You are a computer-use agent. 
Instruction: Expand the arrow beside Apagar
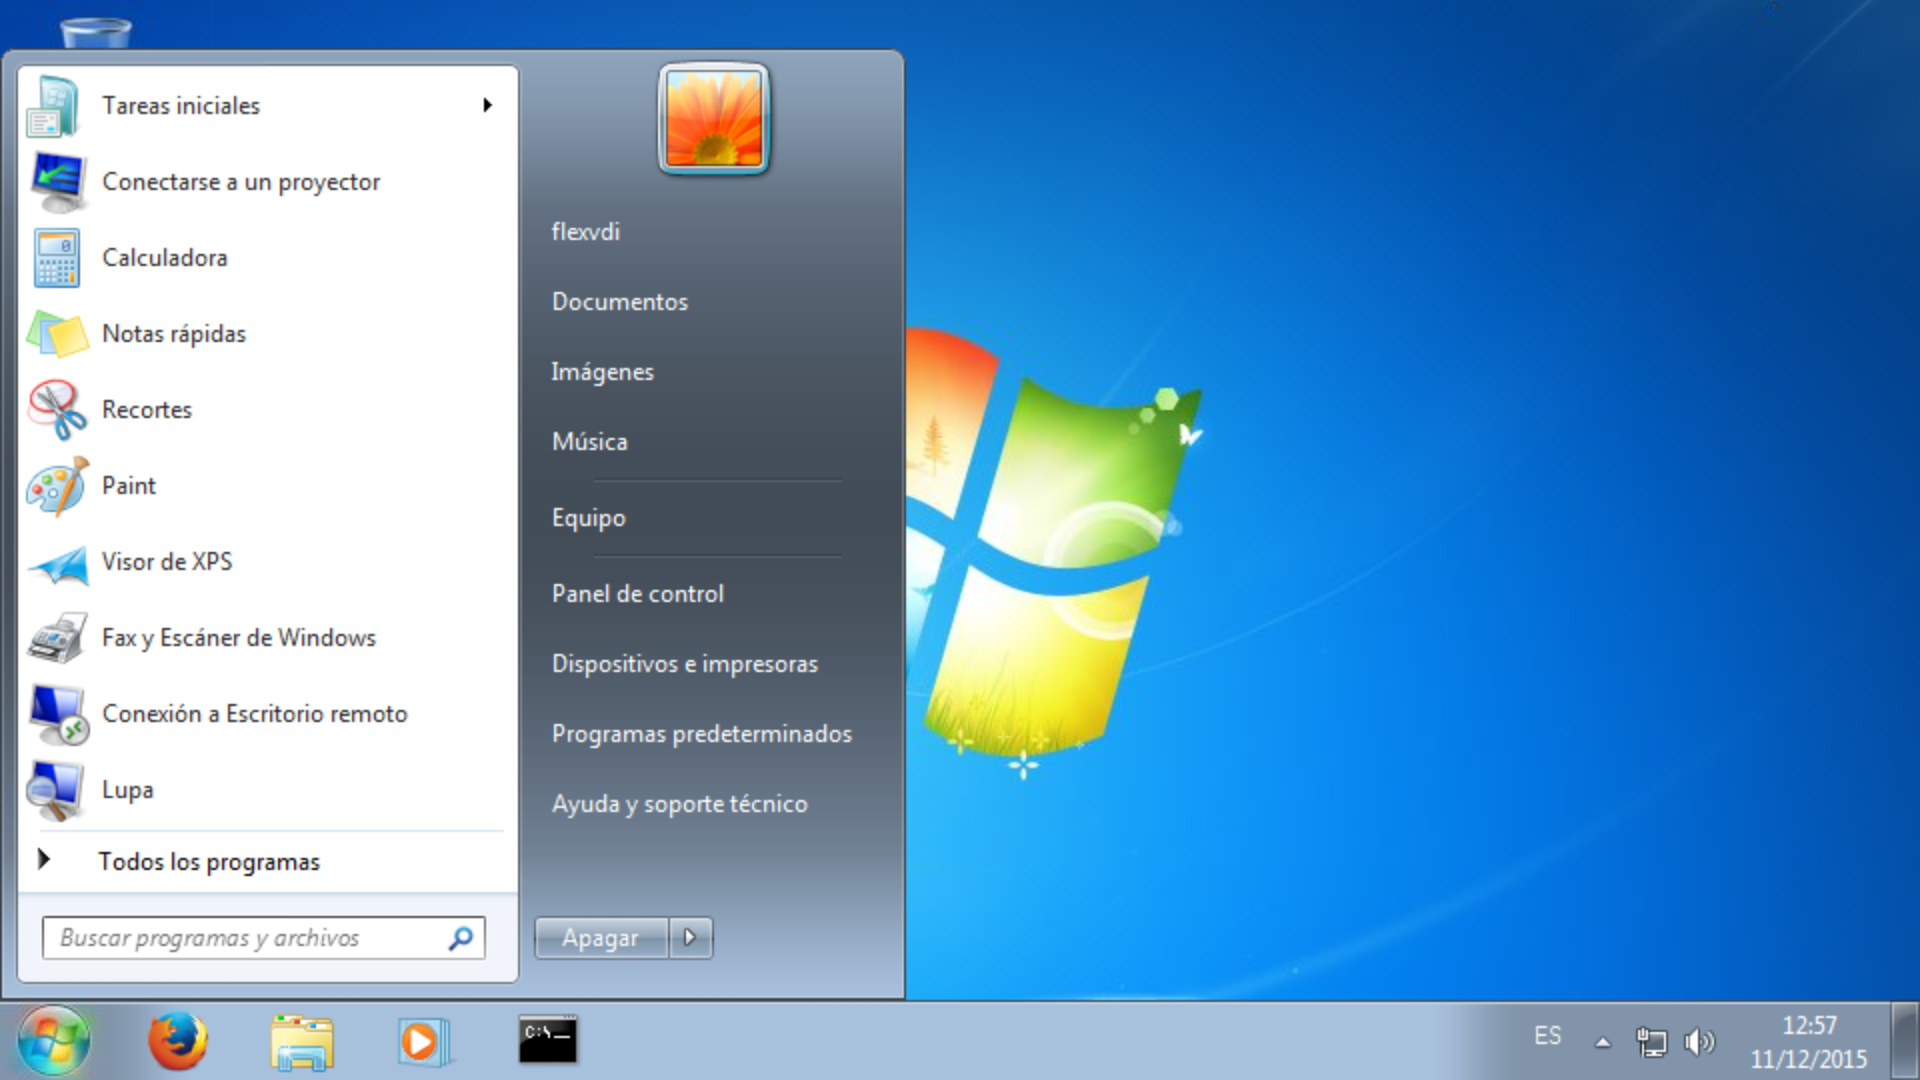pos(691,938)
